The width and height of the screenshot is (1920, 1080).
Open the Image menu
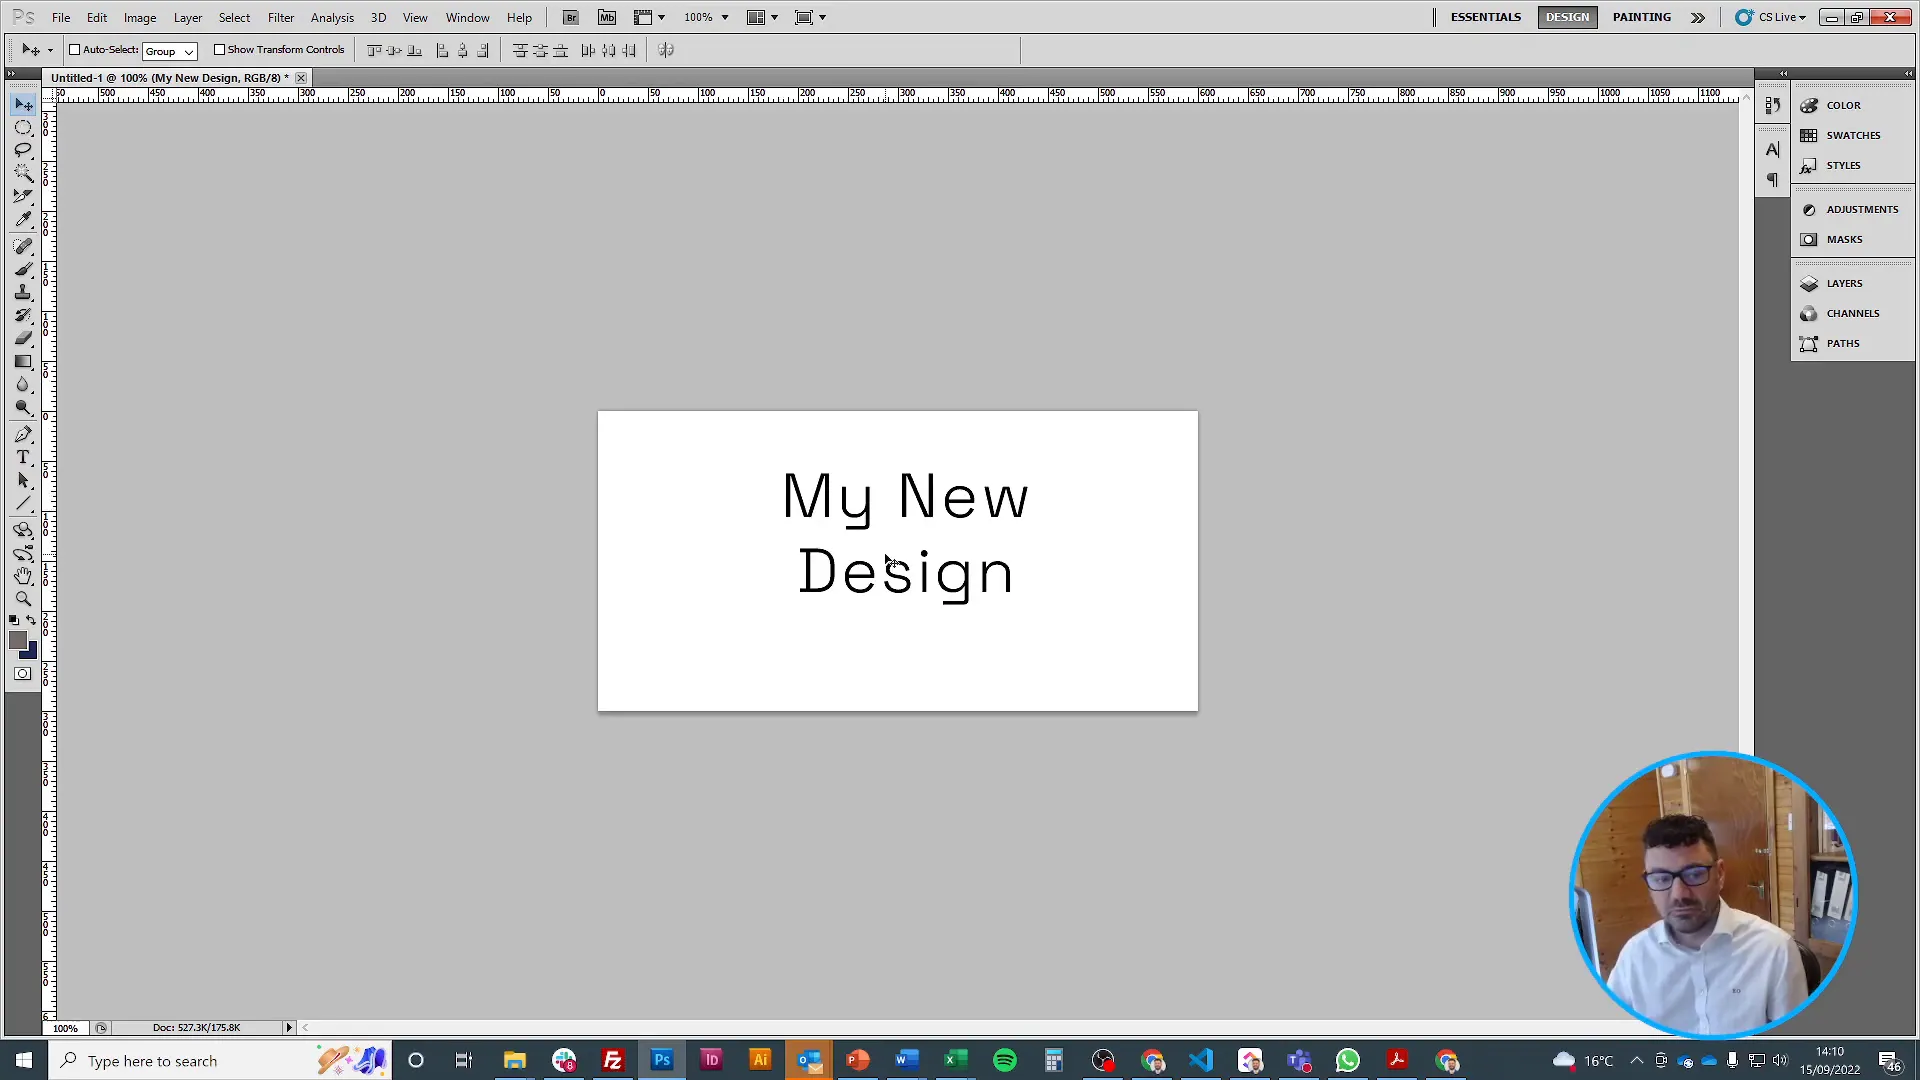click(140, 17)
